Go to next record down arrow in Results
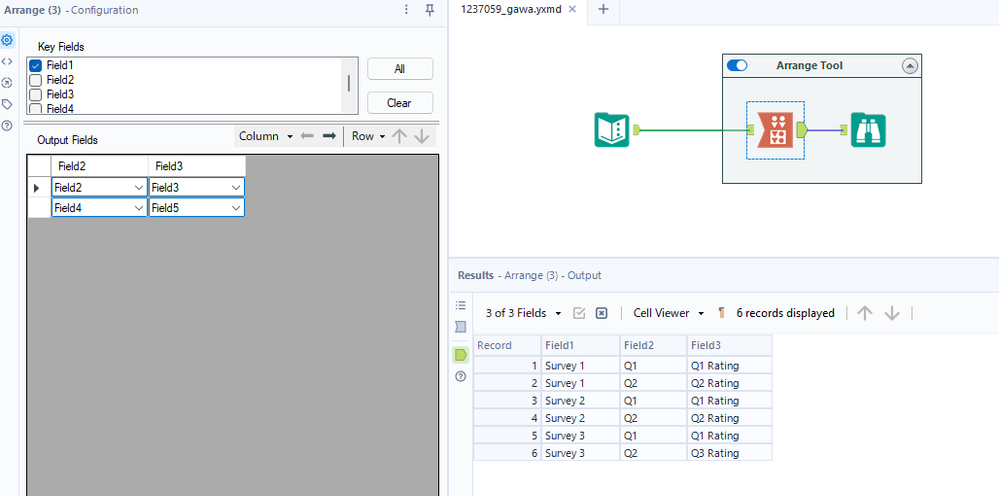999x496 pixels. click(892, 313)
